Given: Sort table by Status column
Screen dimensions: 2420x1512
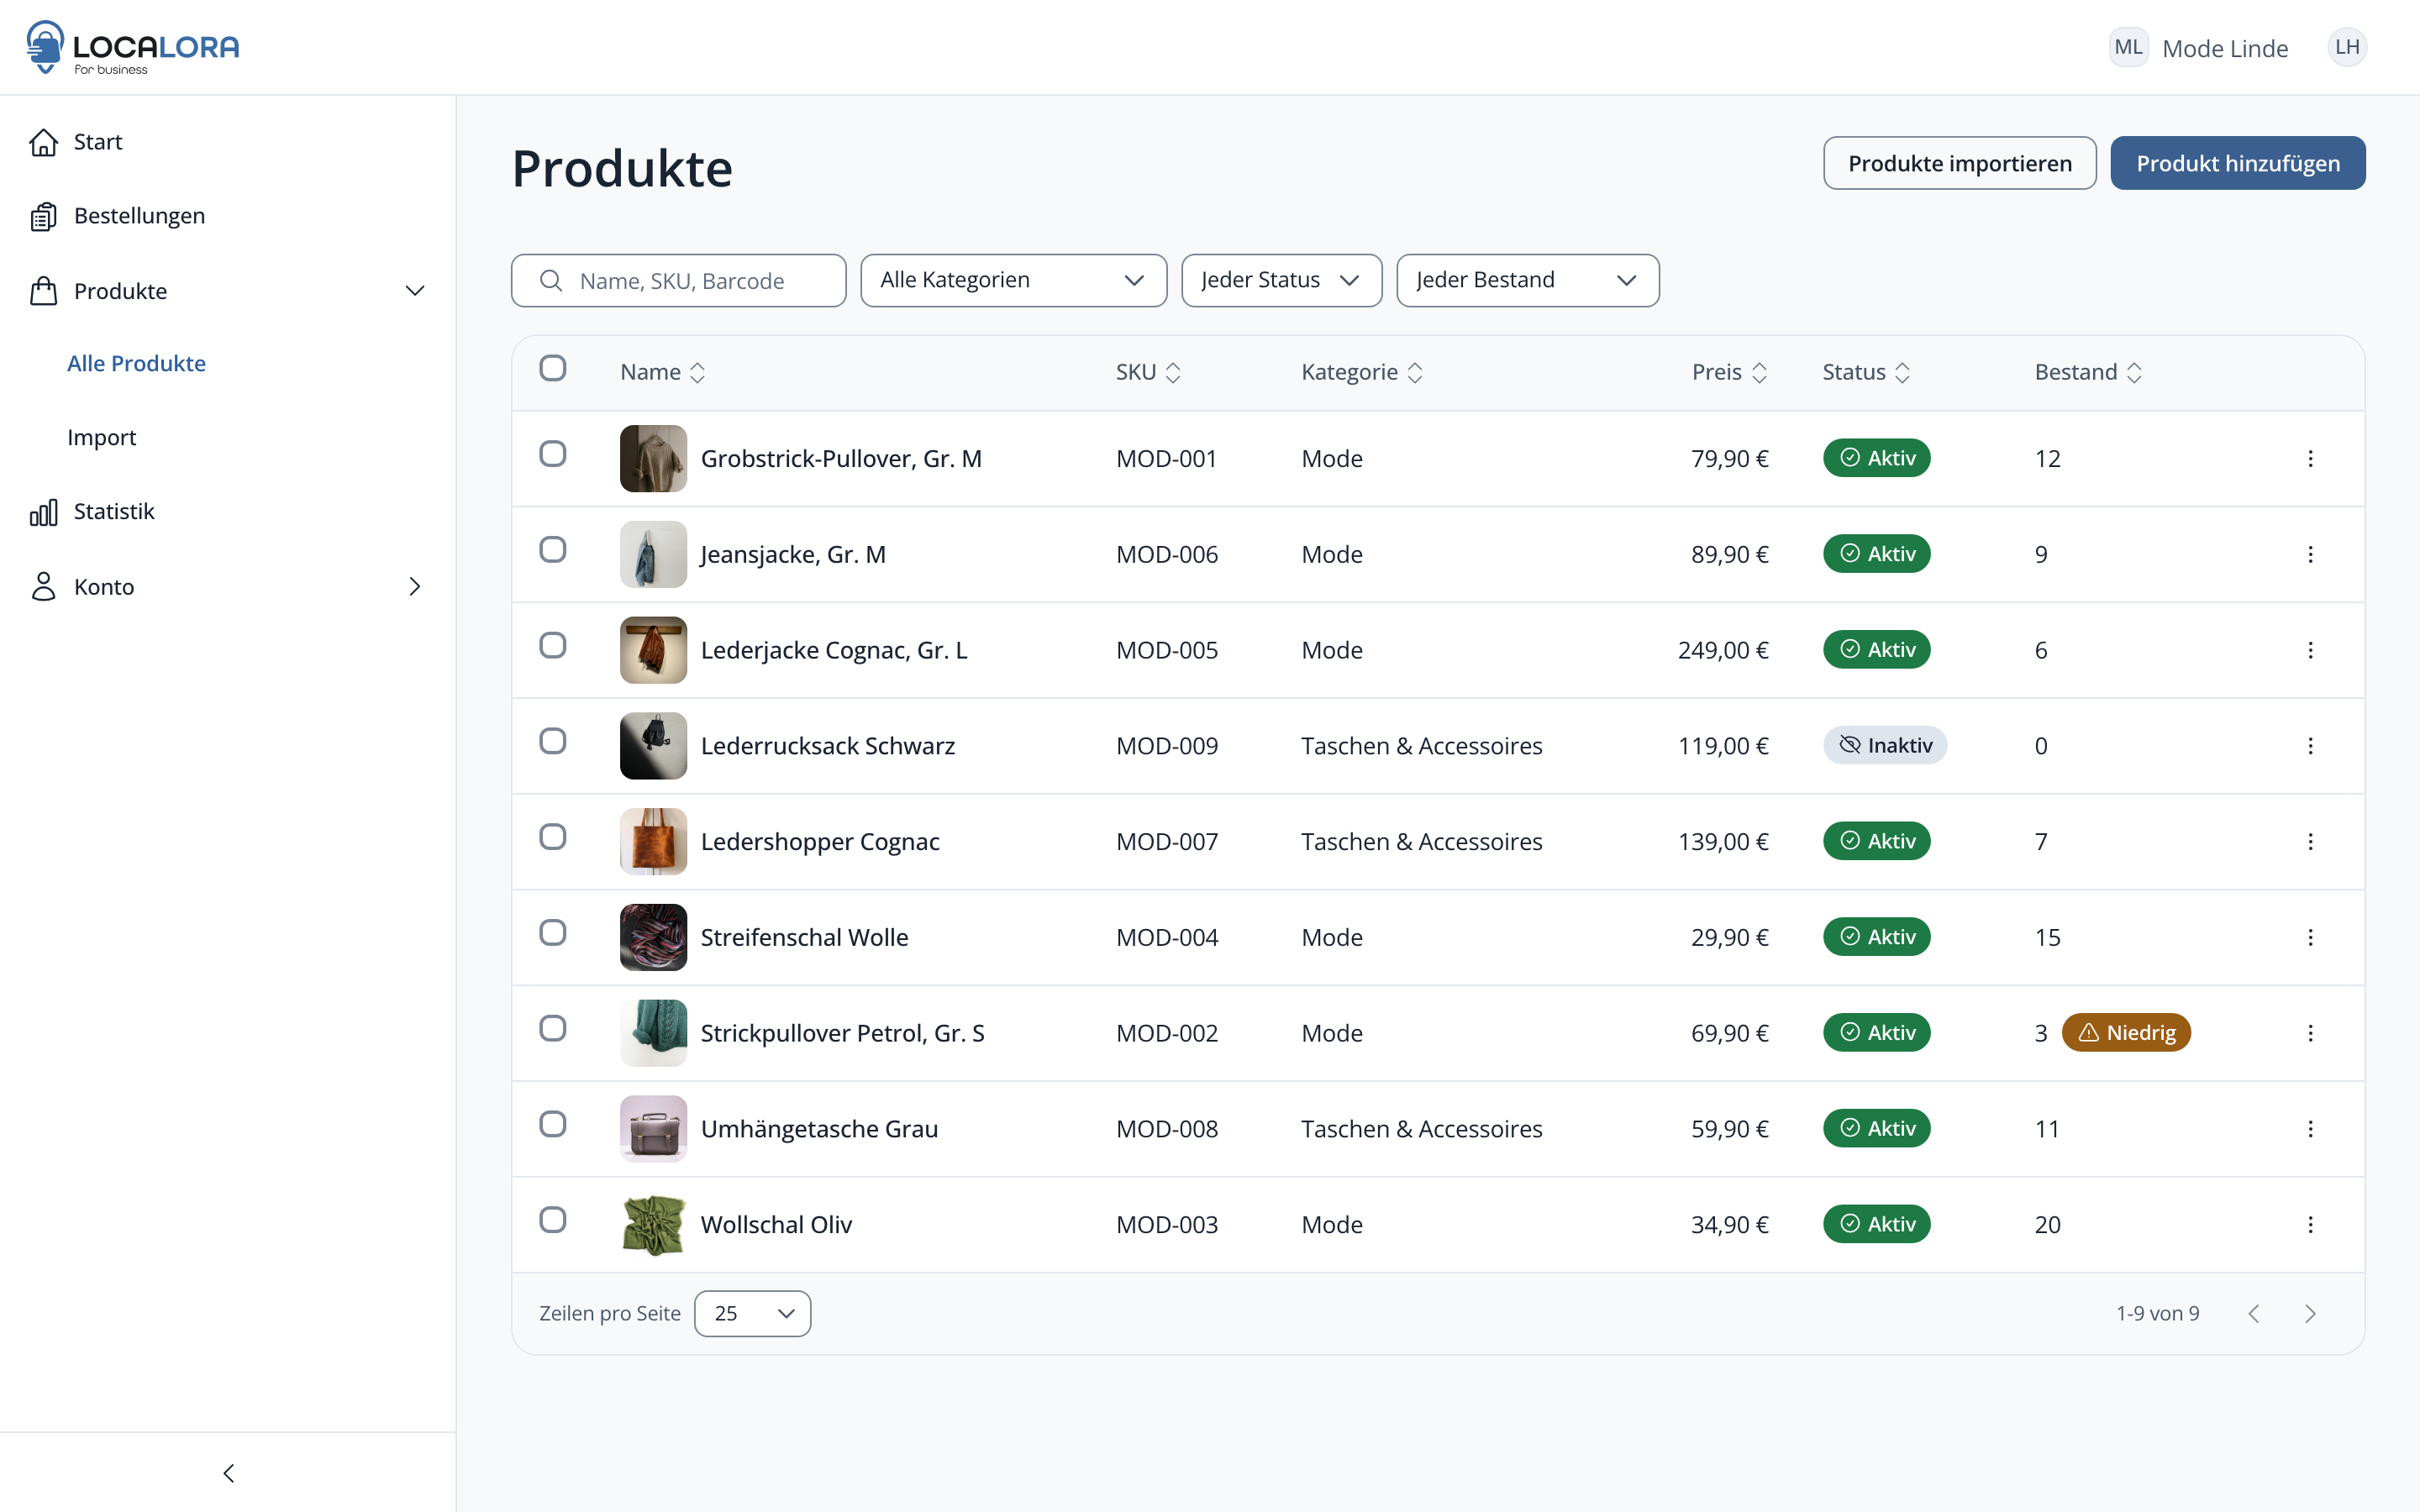Looking at the screenshot, I should [x=1866, y=372].
